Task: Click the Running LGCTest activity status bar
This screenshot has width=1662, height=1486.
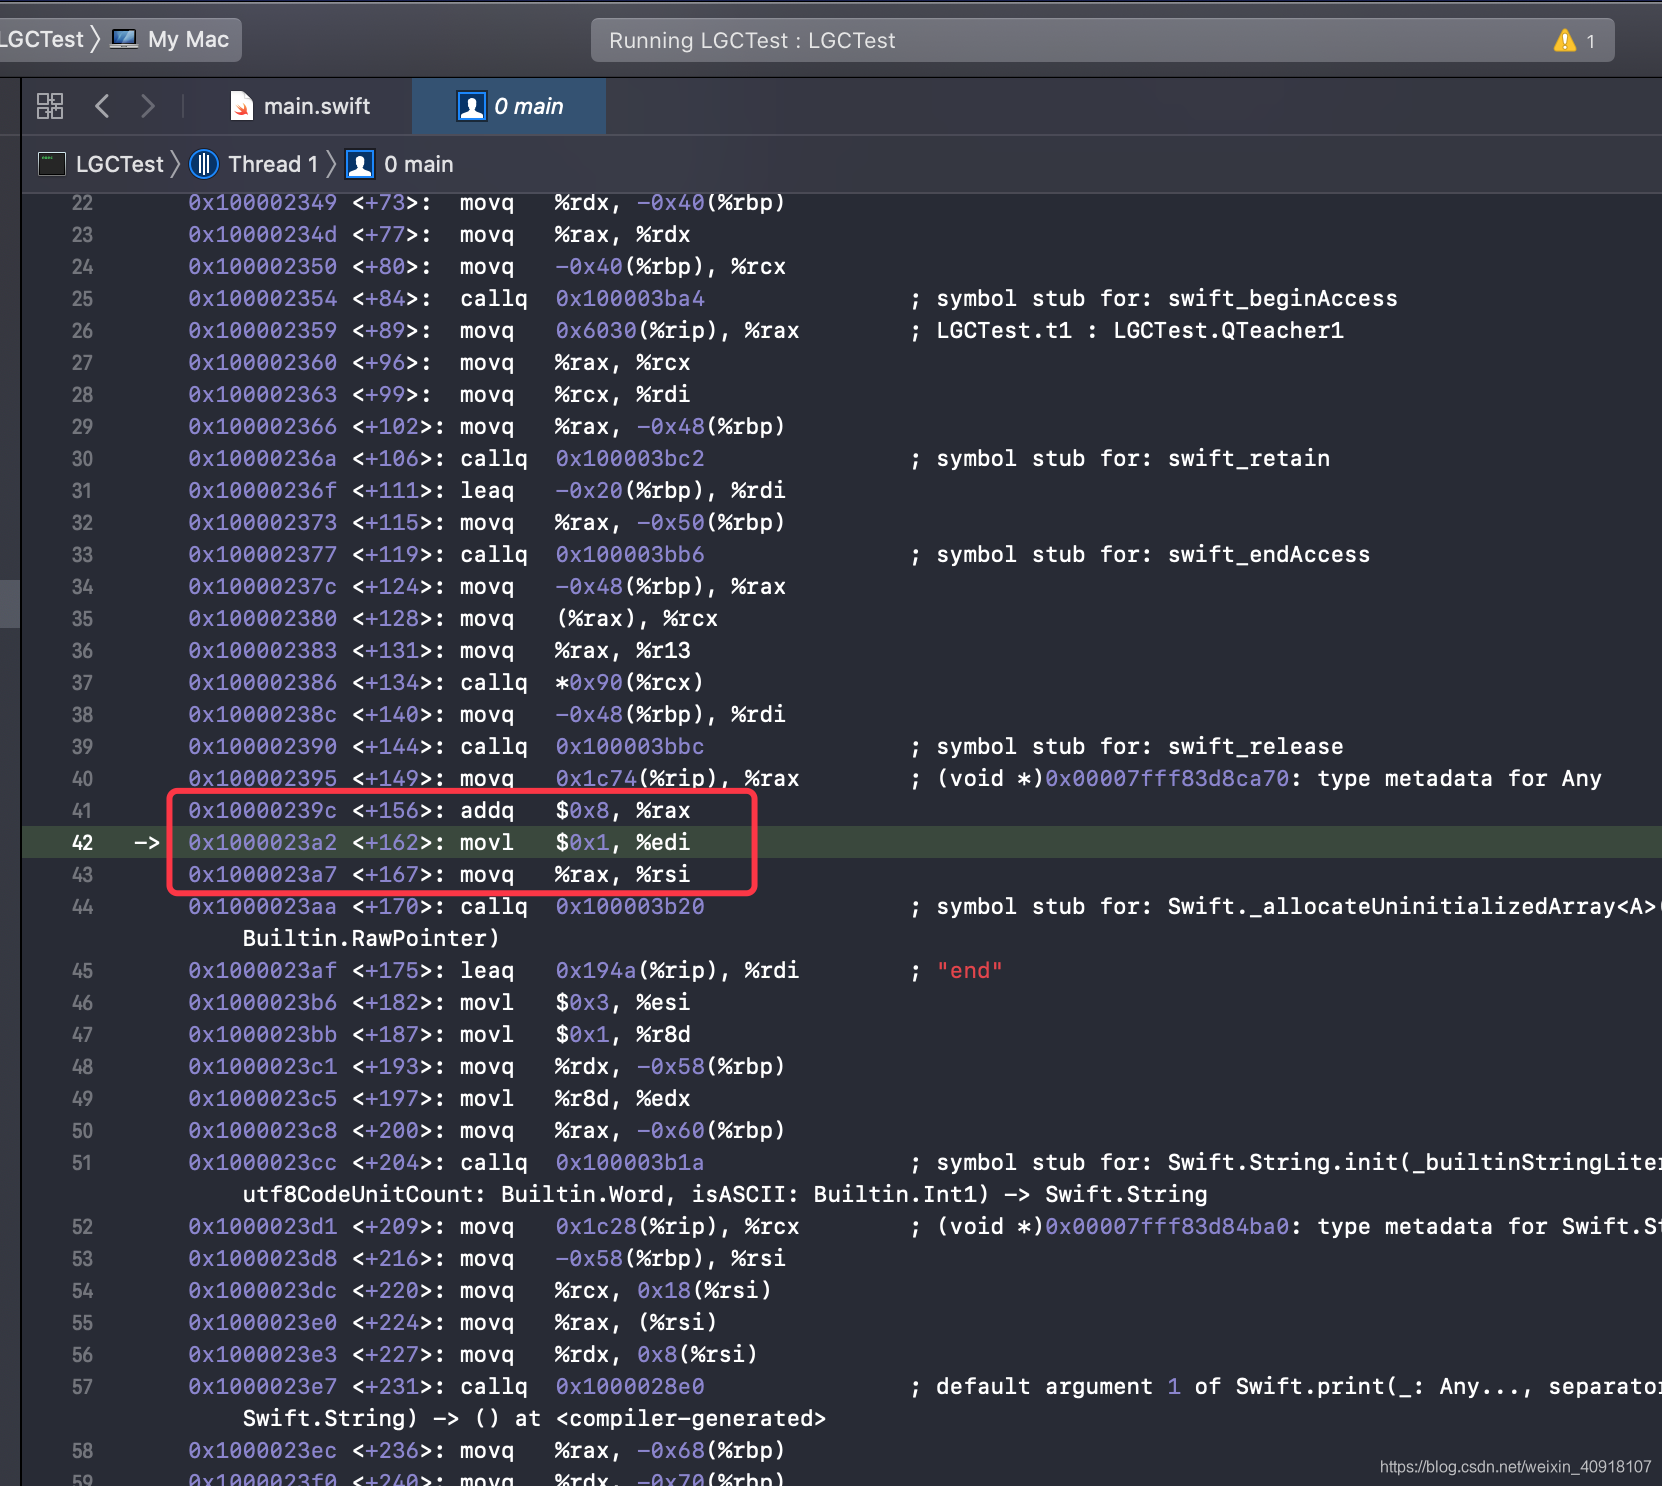Action: click(x=1102, y=41)
